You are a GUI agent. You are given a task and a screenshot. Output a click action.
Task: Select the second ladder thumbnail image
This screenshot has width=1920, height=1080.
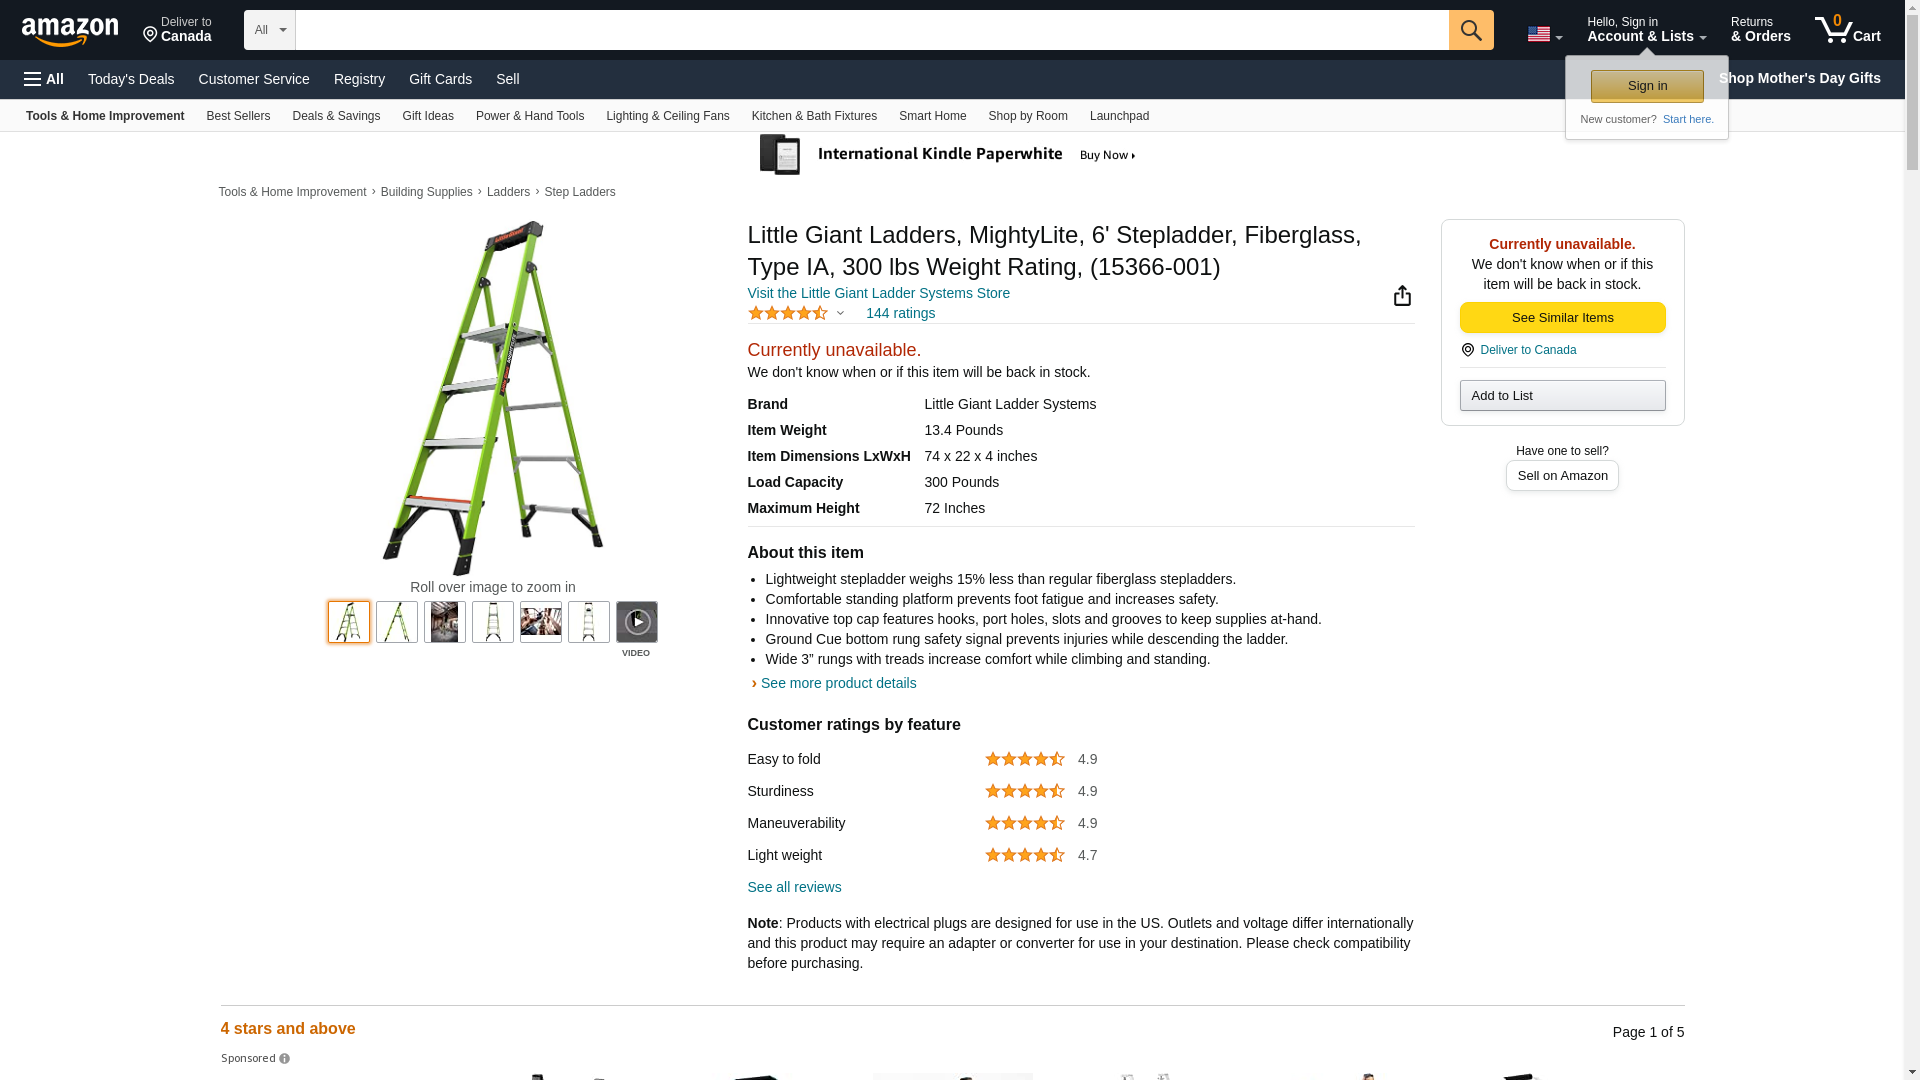click(x=397, y=622)
